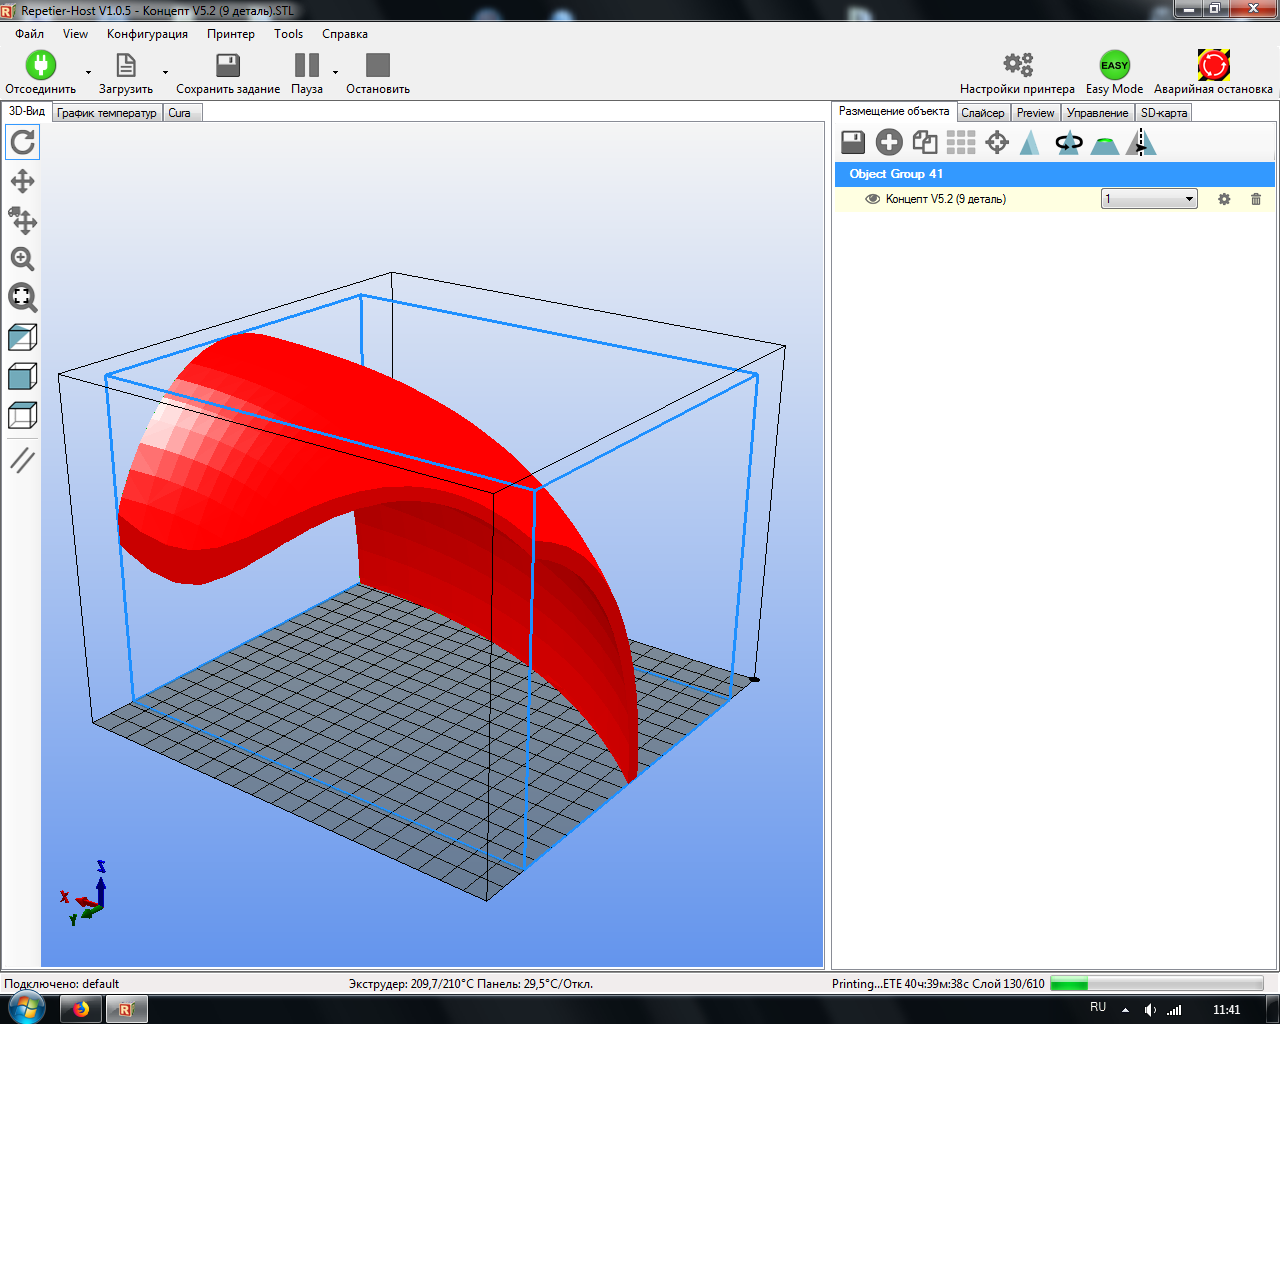1280x1270 pixels.
Task: Open the cross-section view tool
Action: click(x=22, y=460)
